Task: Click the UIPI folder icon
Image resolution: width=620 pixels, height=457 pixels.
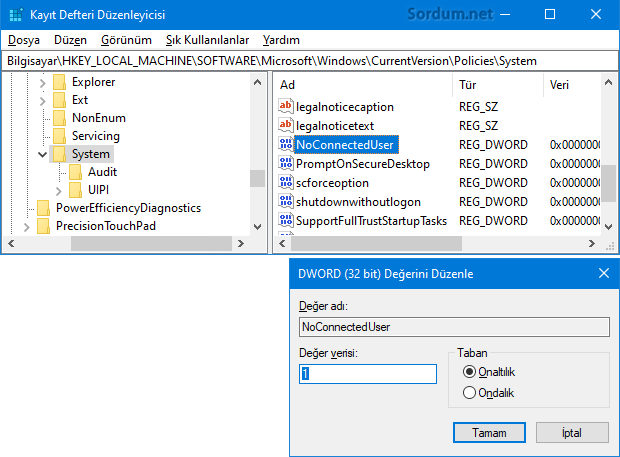Action: click(75, 190)
